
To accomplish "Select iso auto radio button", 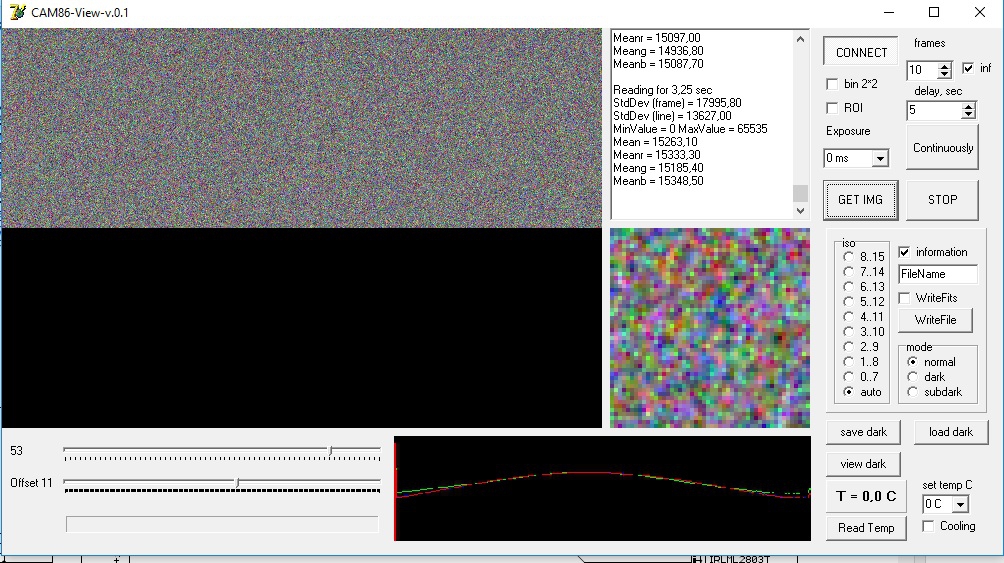I will [848, 391].
